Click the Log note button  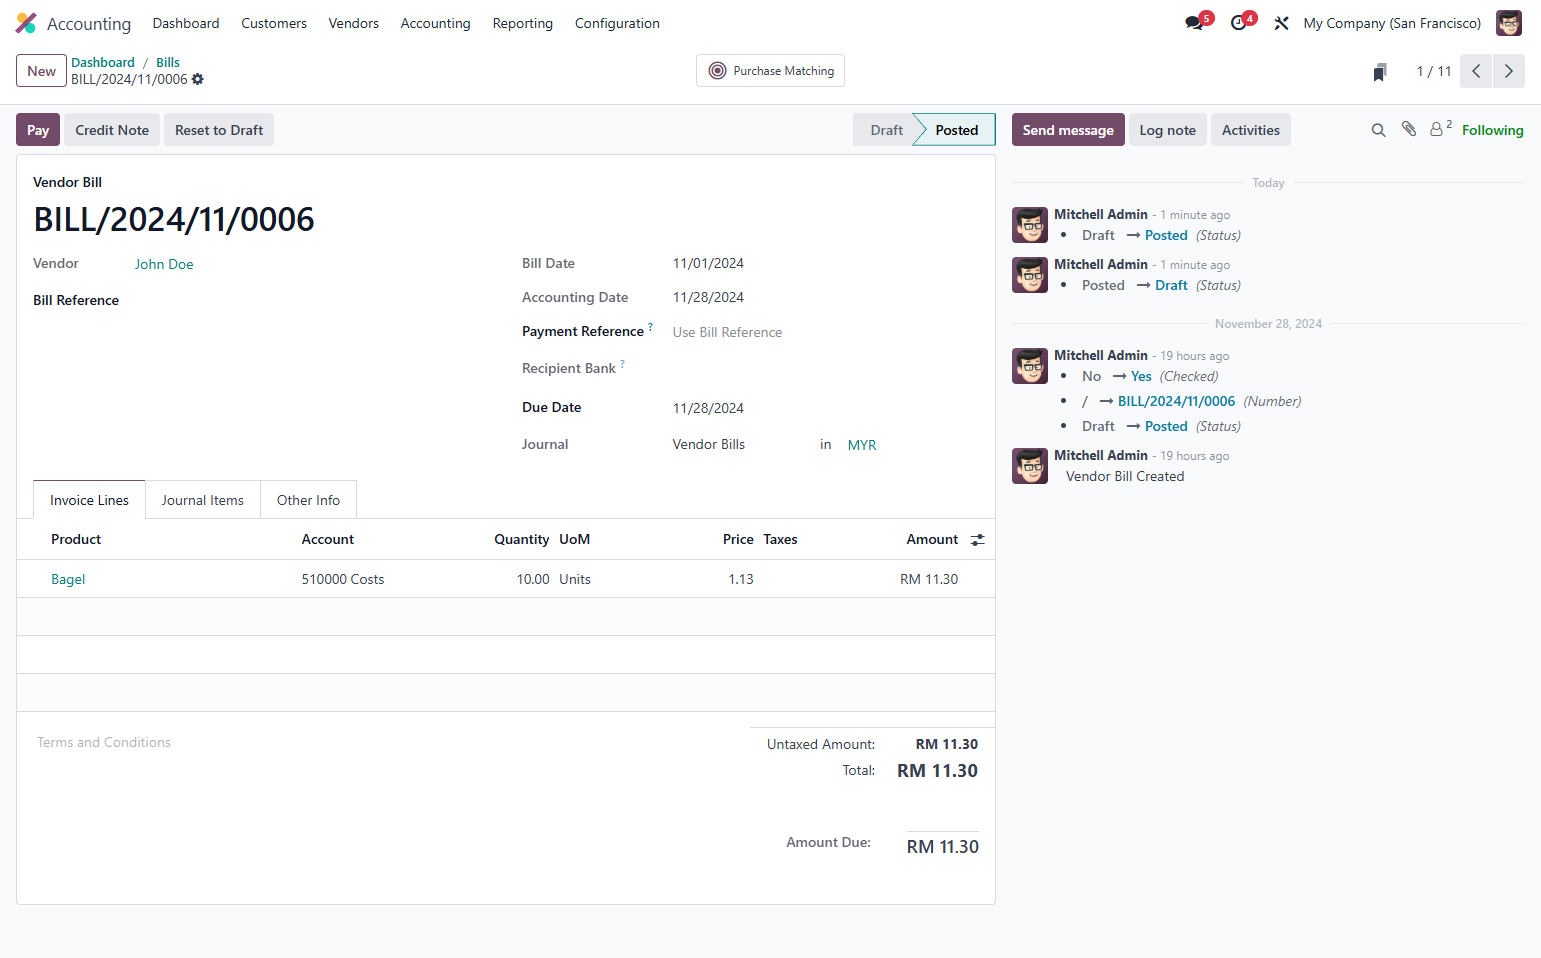tap(1168, 130)
